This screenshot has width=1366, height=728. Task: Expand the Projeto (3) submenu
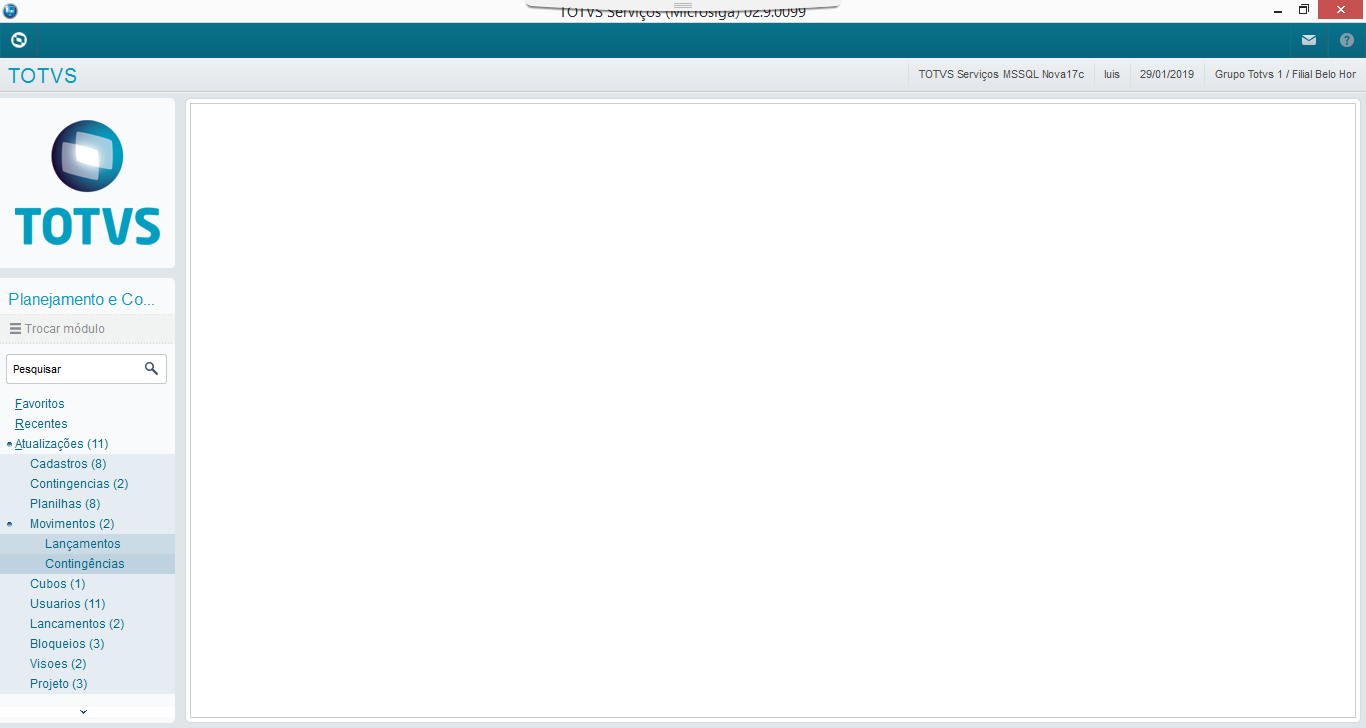click(x=59, y=684)
